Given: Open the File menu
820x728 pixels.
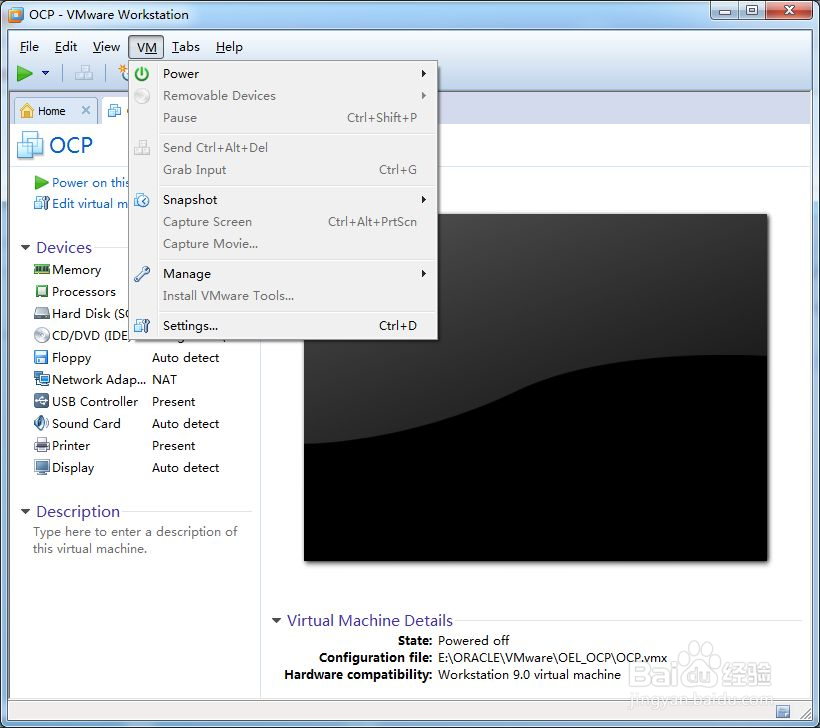Looking at the screenshot, I should point(29,47).
